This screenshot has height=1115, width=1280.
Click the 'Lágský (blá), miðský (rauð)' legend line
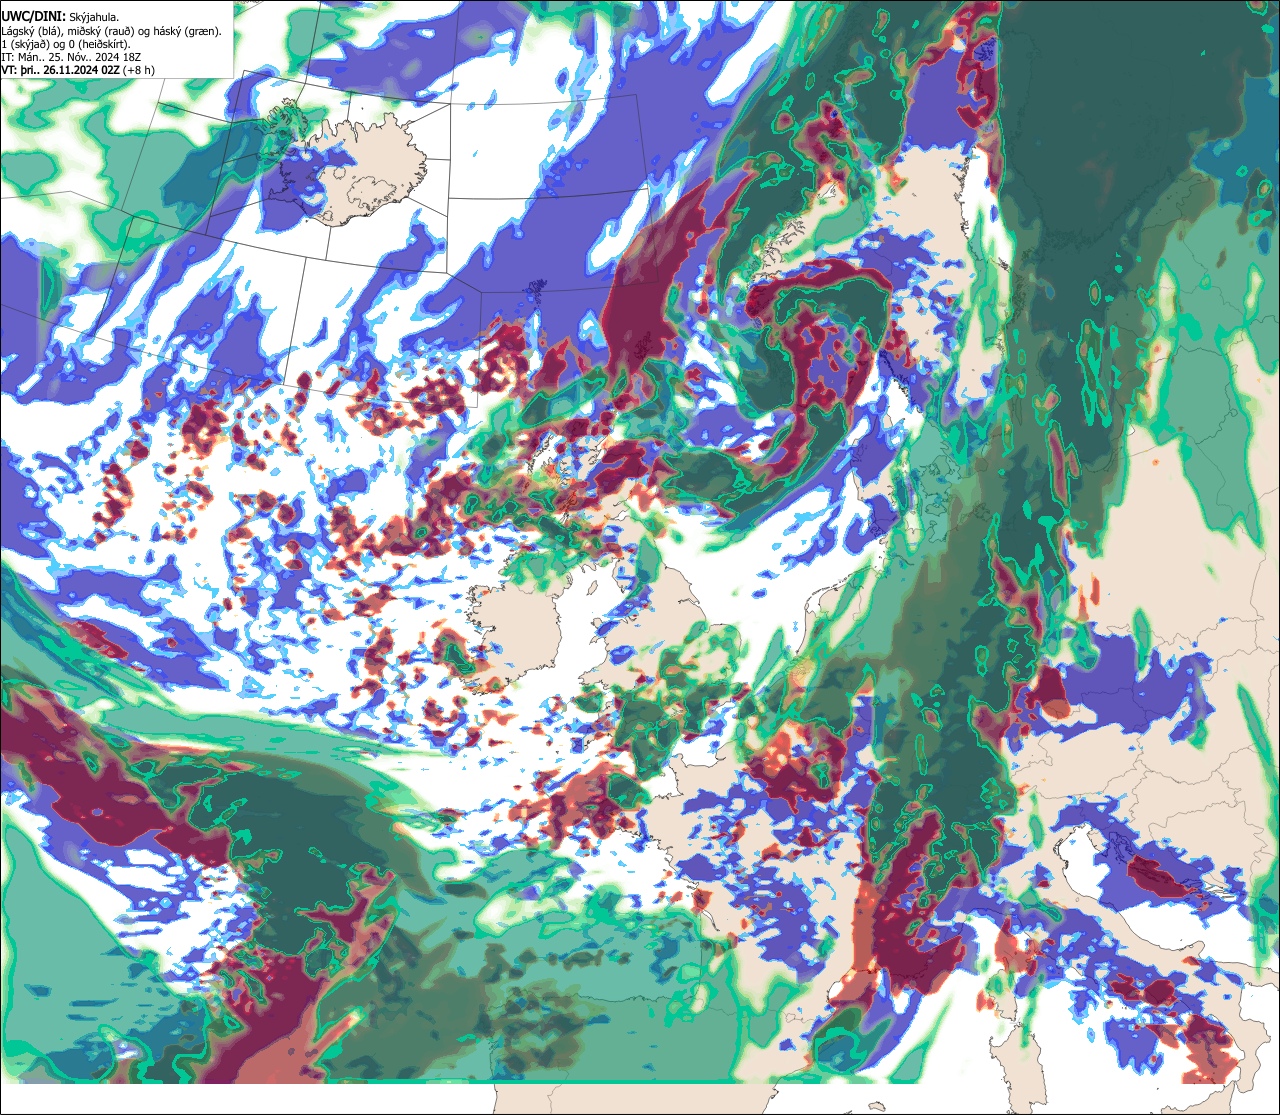(111, 31)
